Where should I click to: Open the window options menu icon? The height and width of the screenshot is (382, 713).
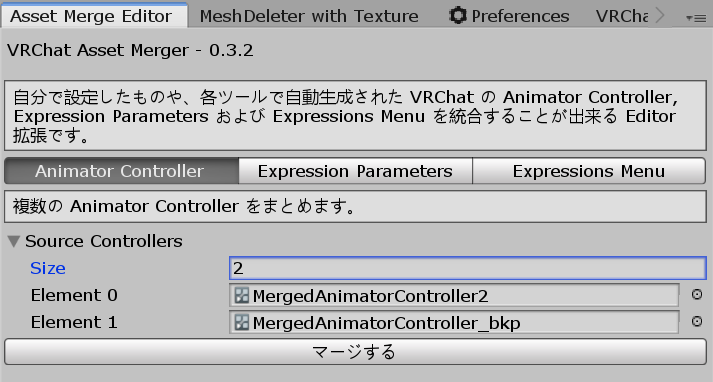pyautogui.click(x=696, y=18)
